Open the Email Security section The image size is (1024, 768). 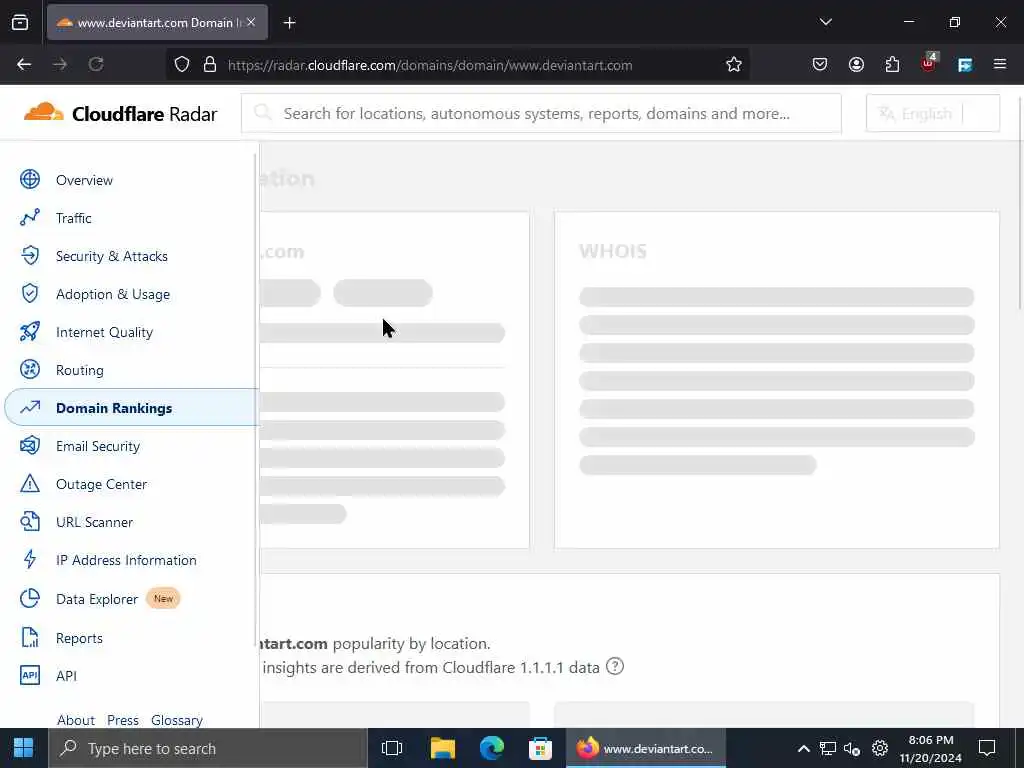click(x=98, y=446)
